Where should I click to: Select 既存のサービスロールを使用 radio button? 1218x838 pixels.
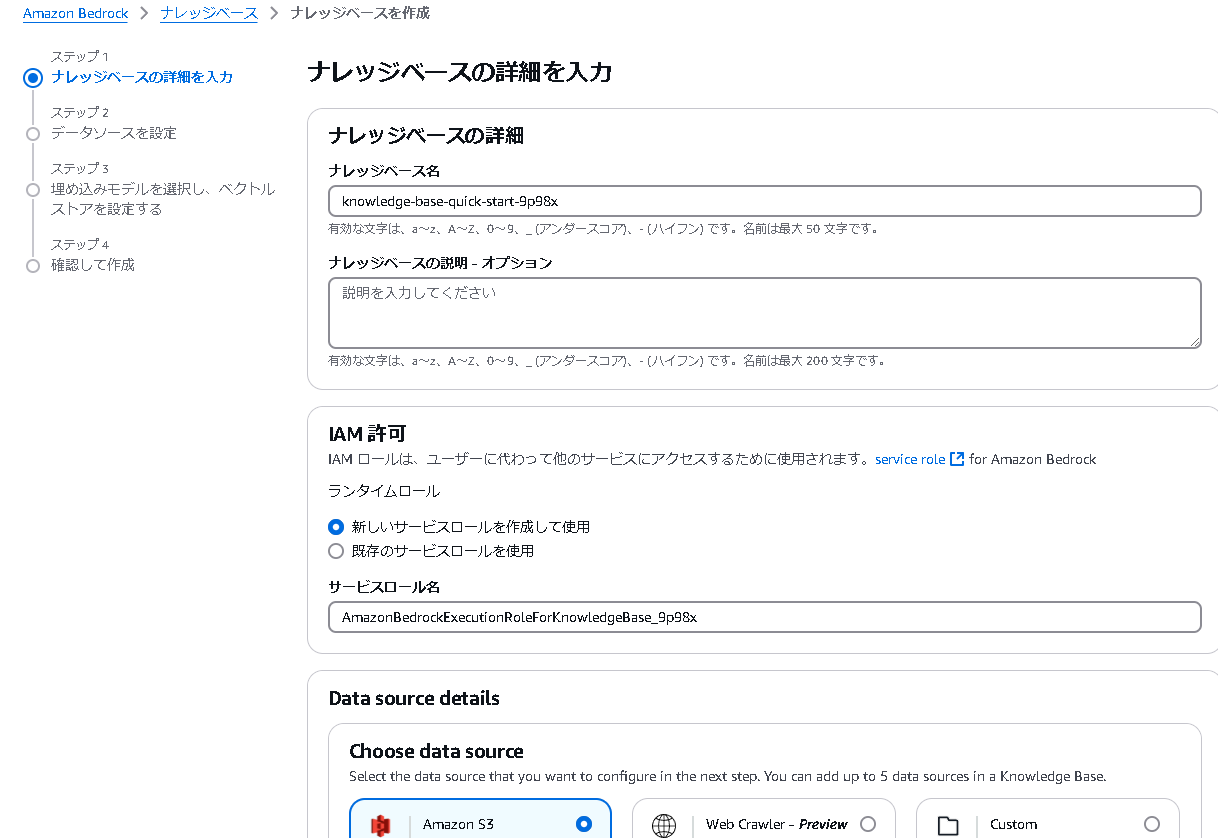point(336,551)
